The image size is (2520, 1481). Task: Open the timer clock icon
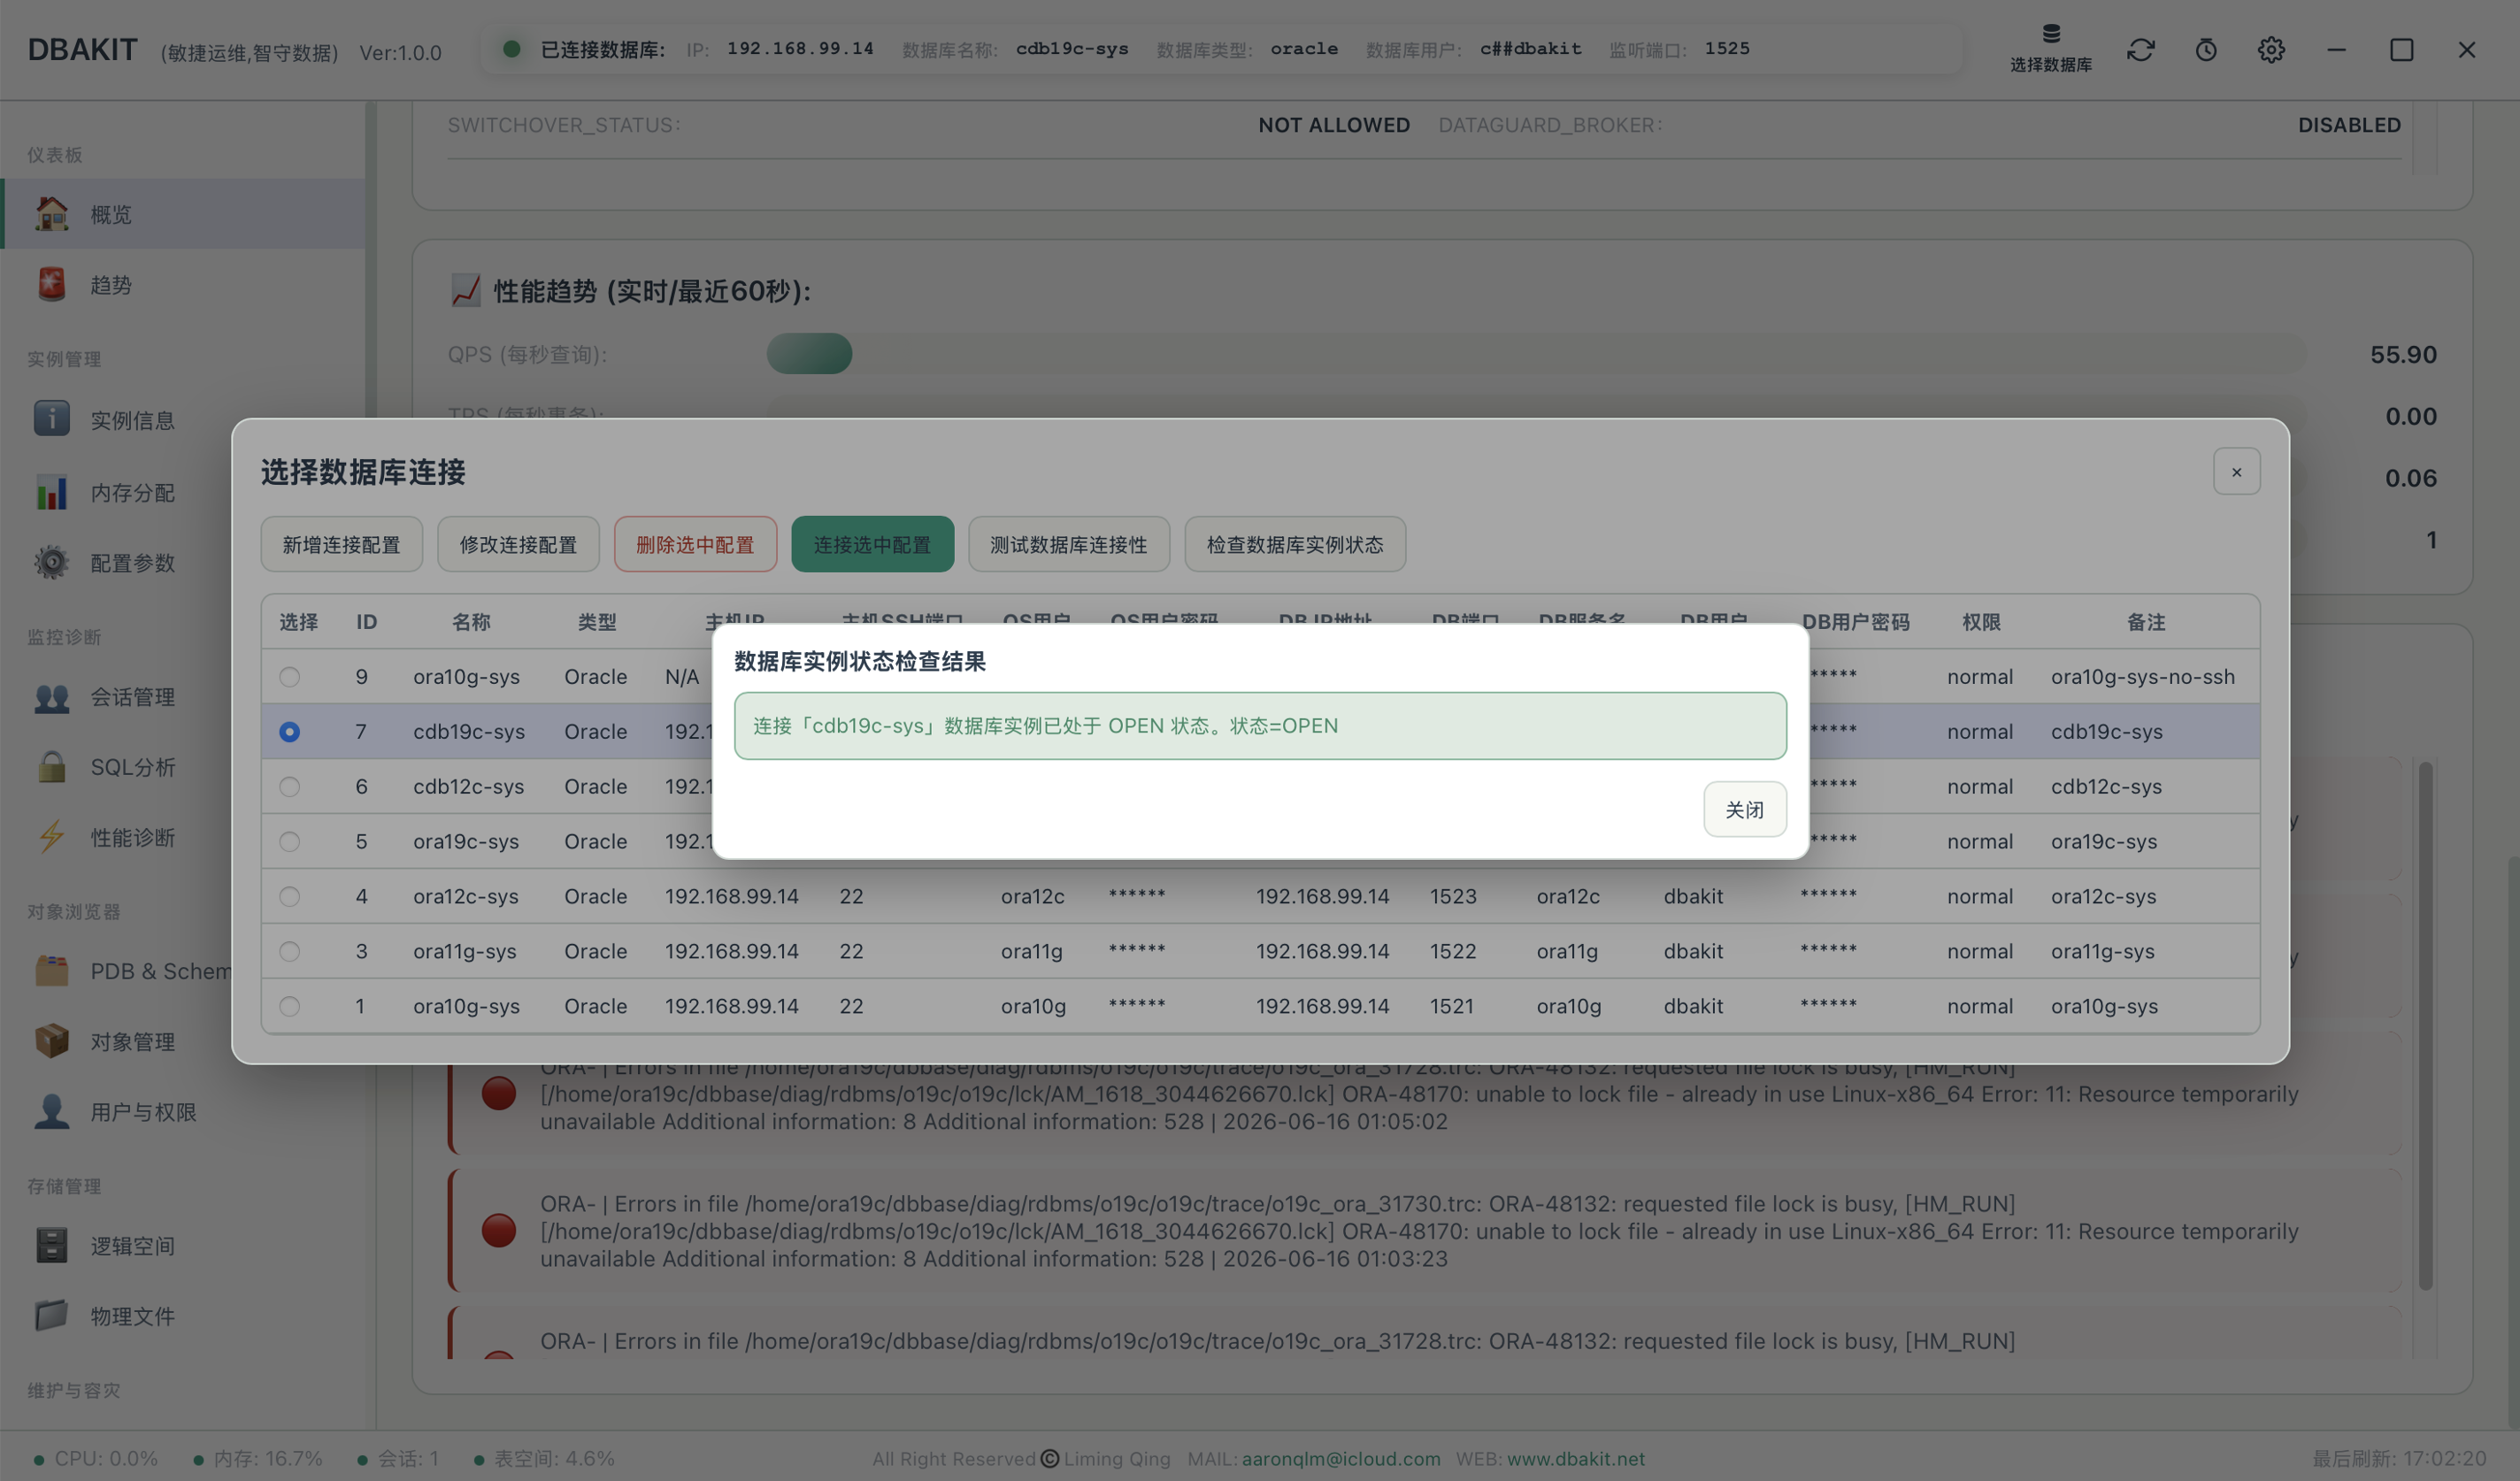2206,49
